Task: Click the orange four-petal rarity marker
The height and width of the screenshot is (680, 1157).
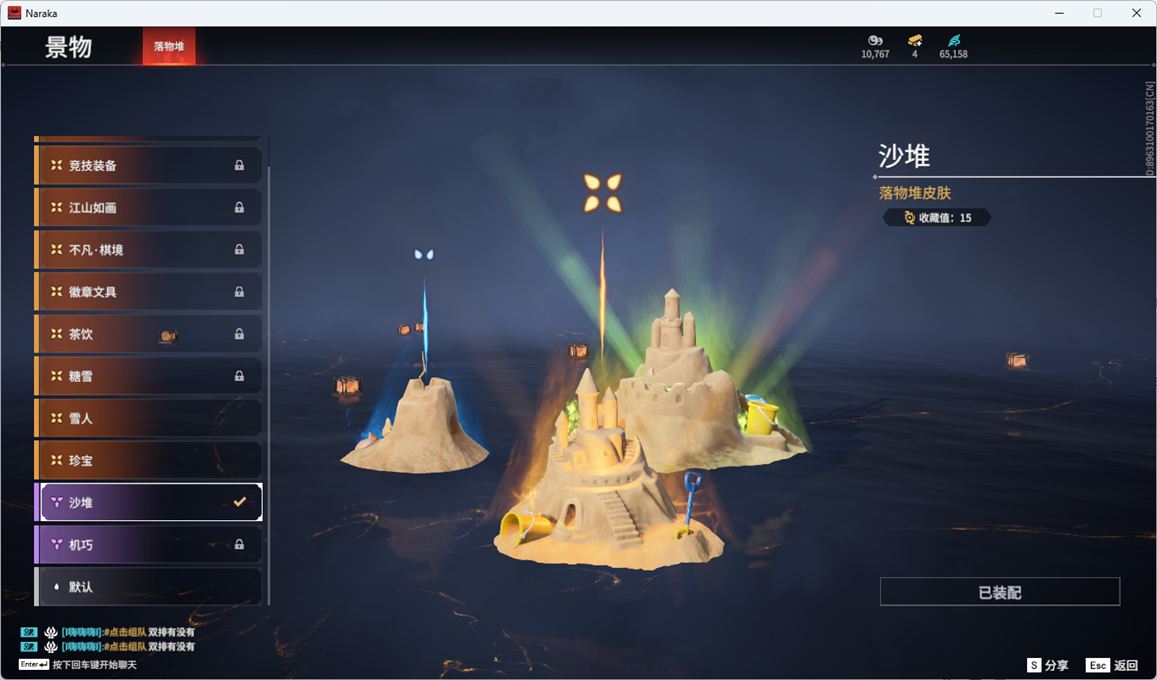Action: coord(602,192)
